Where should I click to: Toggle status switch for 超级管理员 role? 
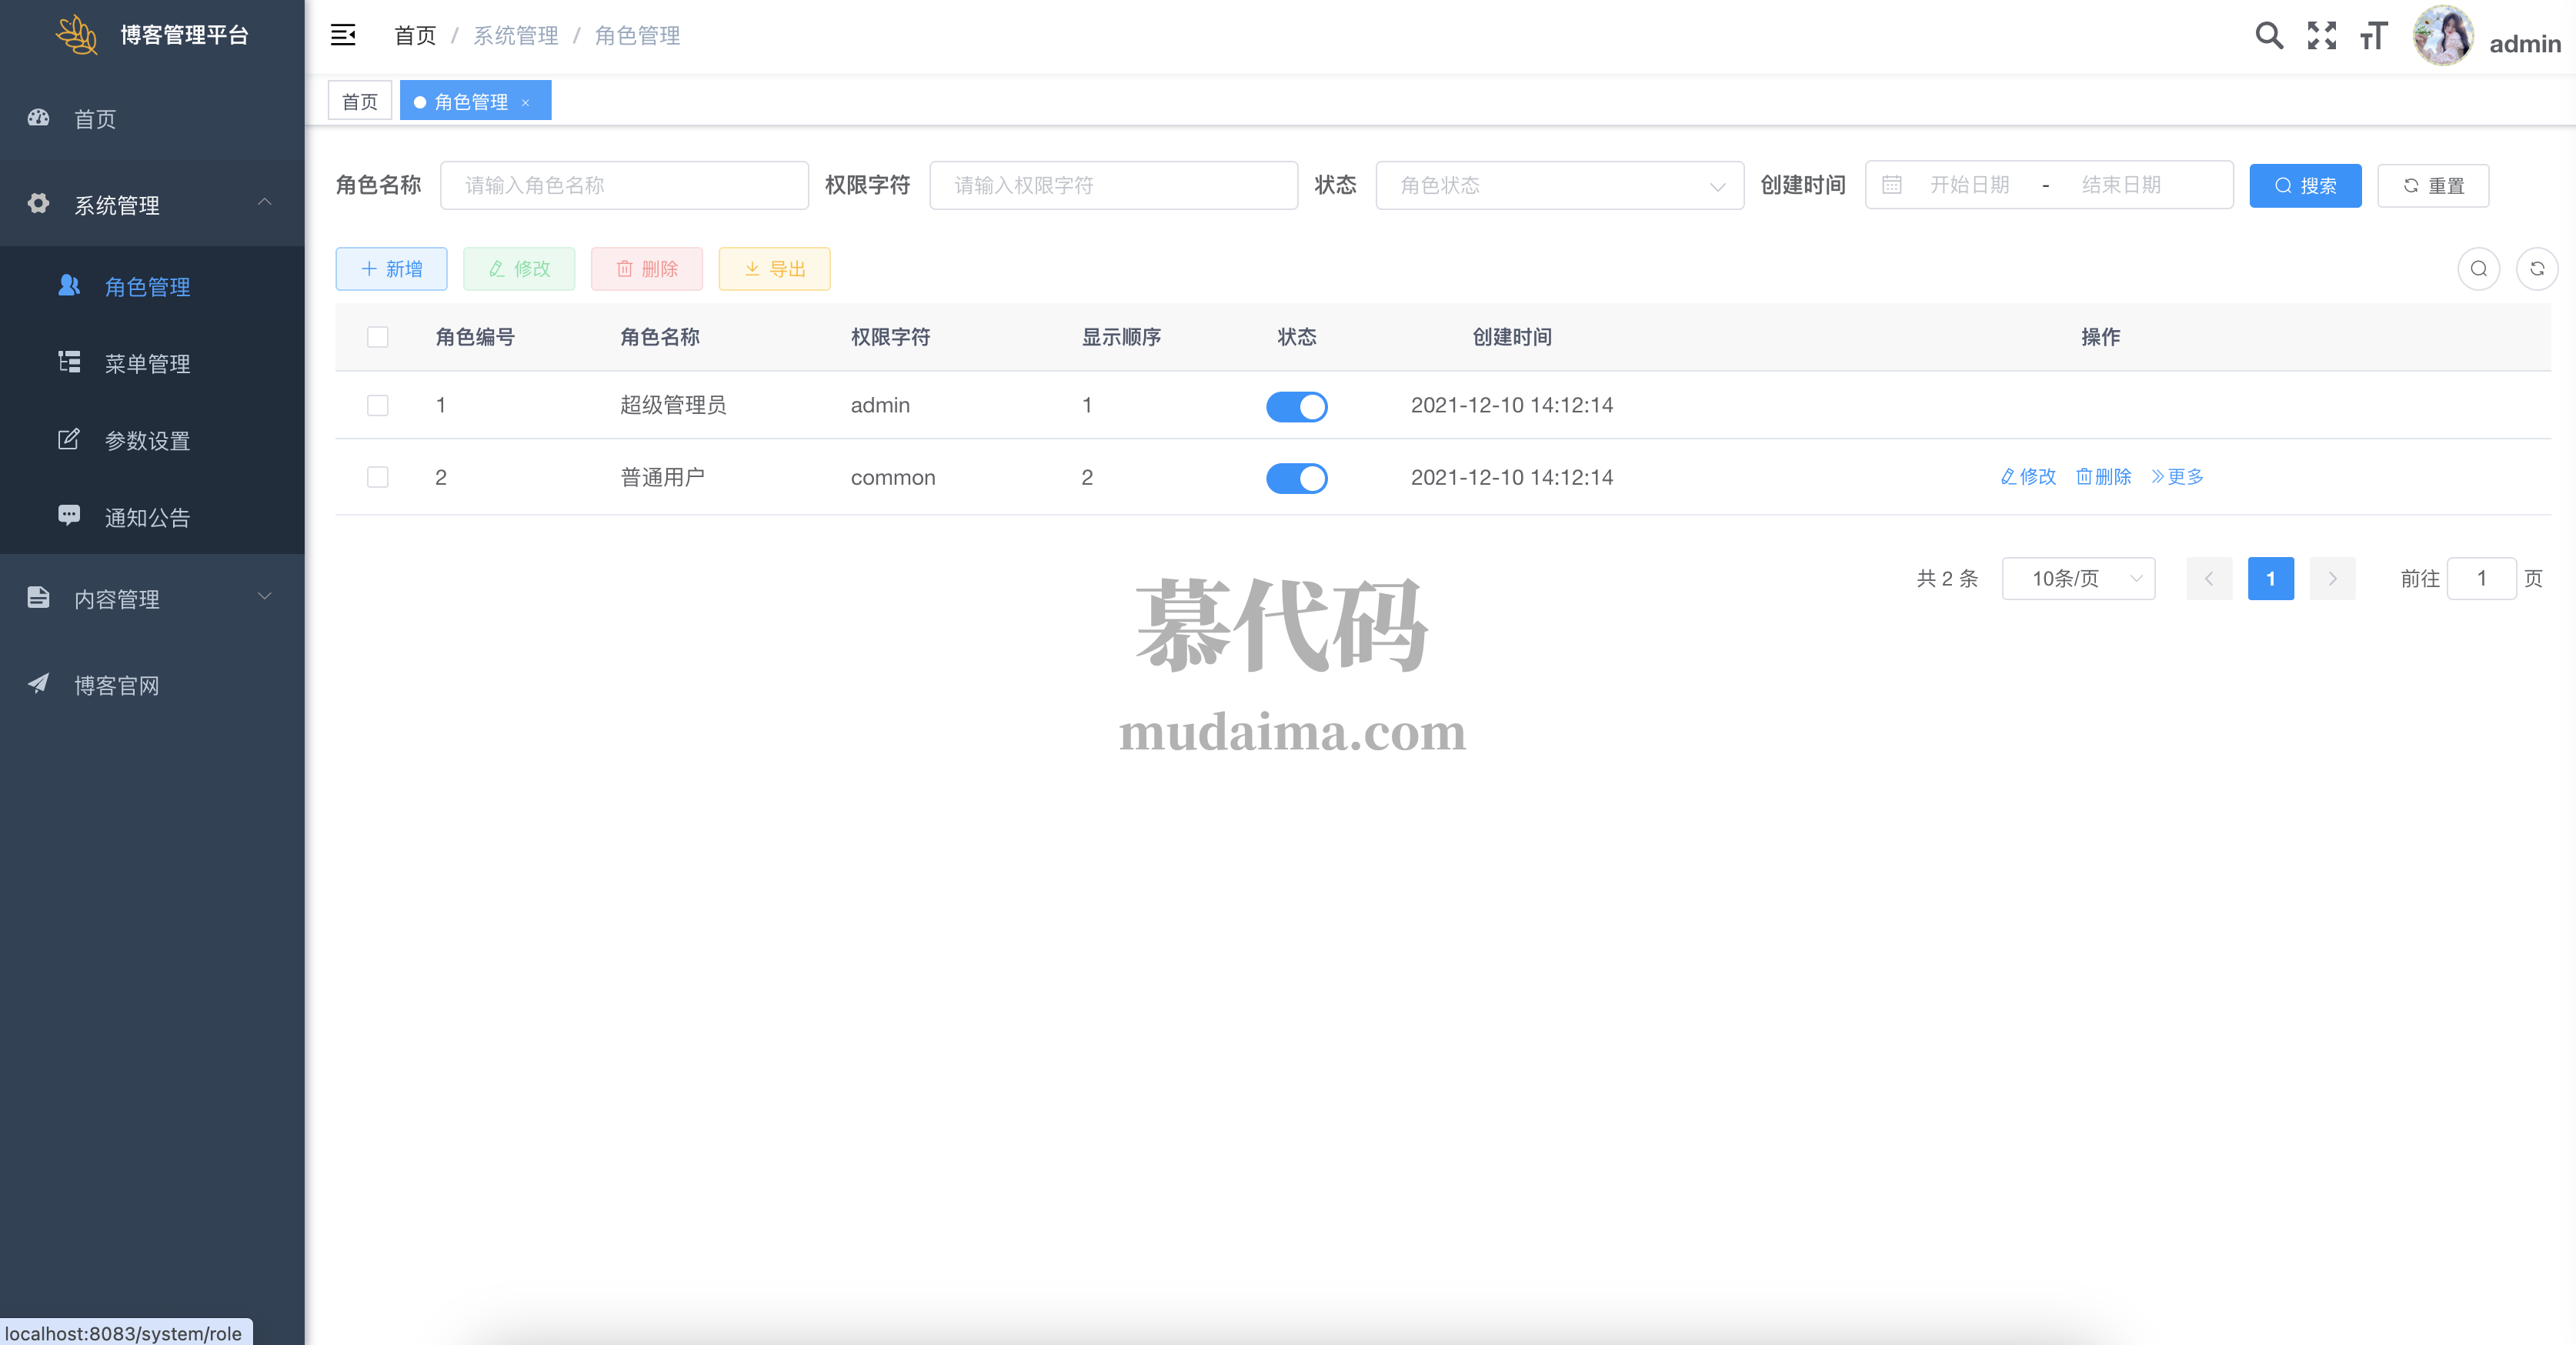[x=1296, y=407]
